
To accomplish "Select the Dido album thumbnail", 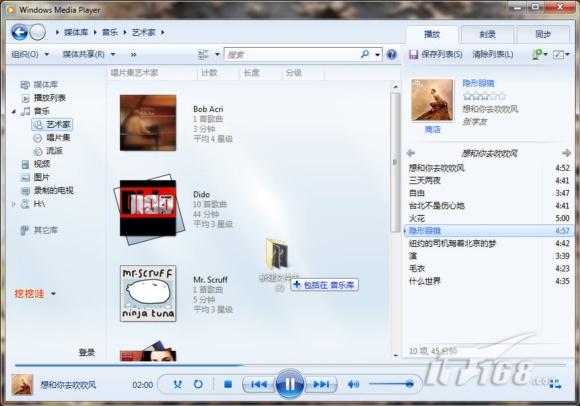I will click(x=148, y=209).
